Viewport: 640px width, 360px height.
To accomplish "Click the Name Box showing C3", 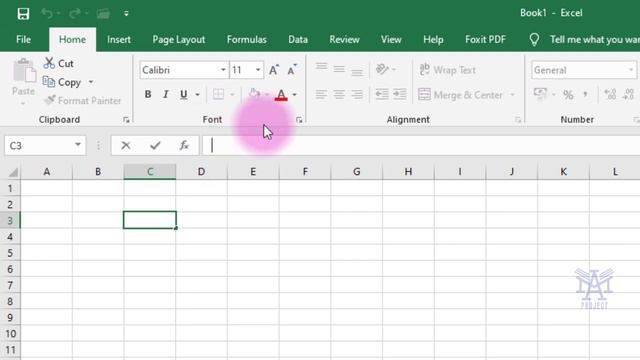I will [39, 145].
